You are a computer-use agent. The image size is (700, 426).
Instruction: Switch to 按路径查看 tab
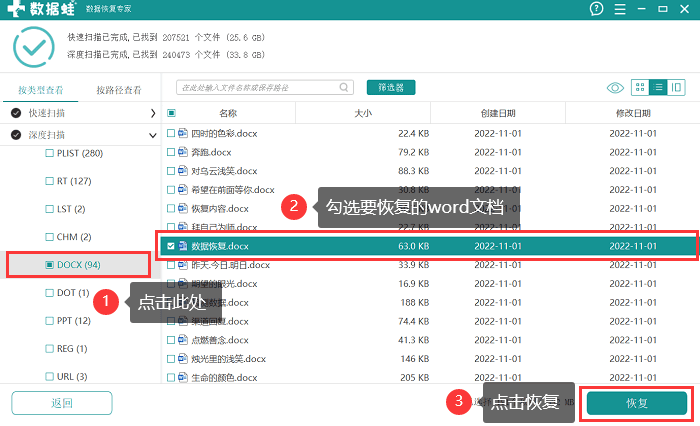(119, 90)
